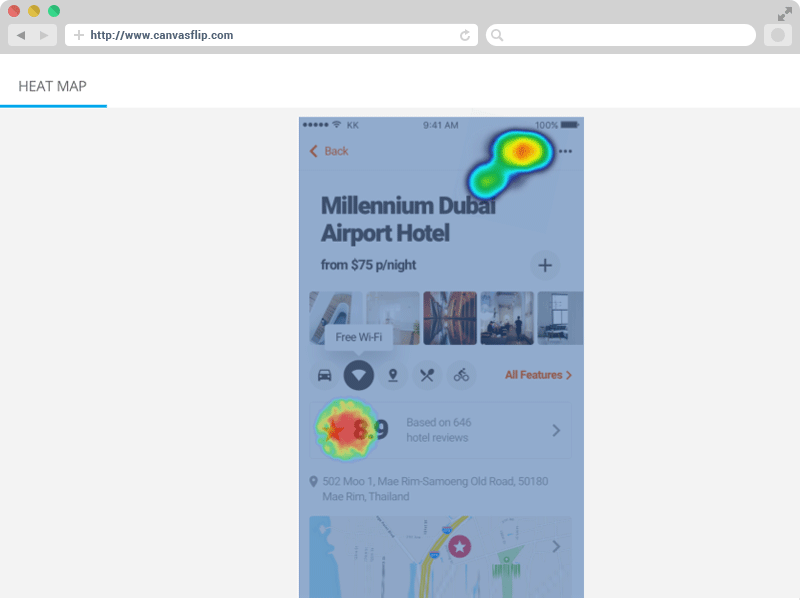The height and width of the screenshot is (600, 800).
Task: Open the All Features link
Action: [538, 375]
